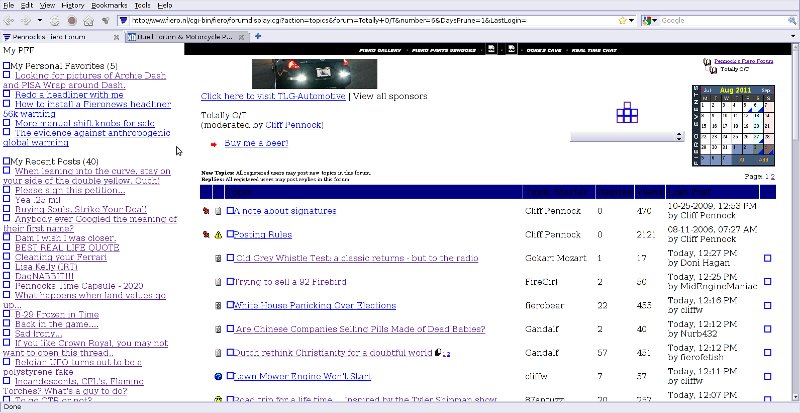The image size is (800, 413).
Task: Tick the My Personal Favorites checkbox
Action: [x=6, y=66]
